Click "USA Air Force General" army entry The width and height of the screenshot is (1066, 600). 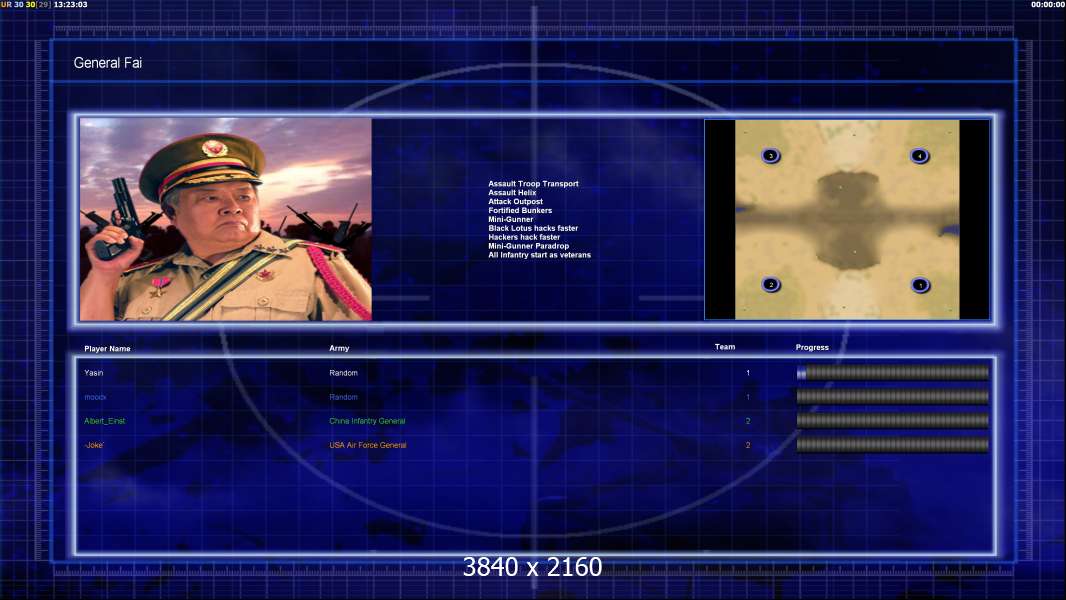pos(368,445)
